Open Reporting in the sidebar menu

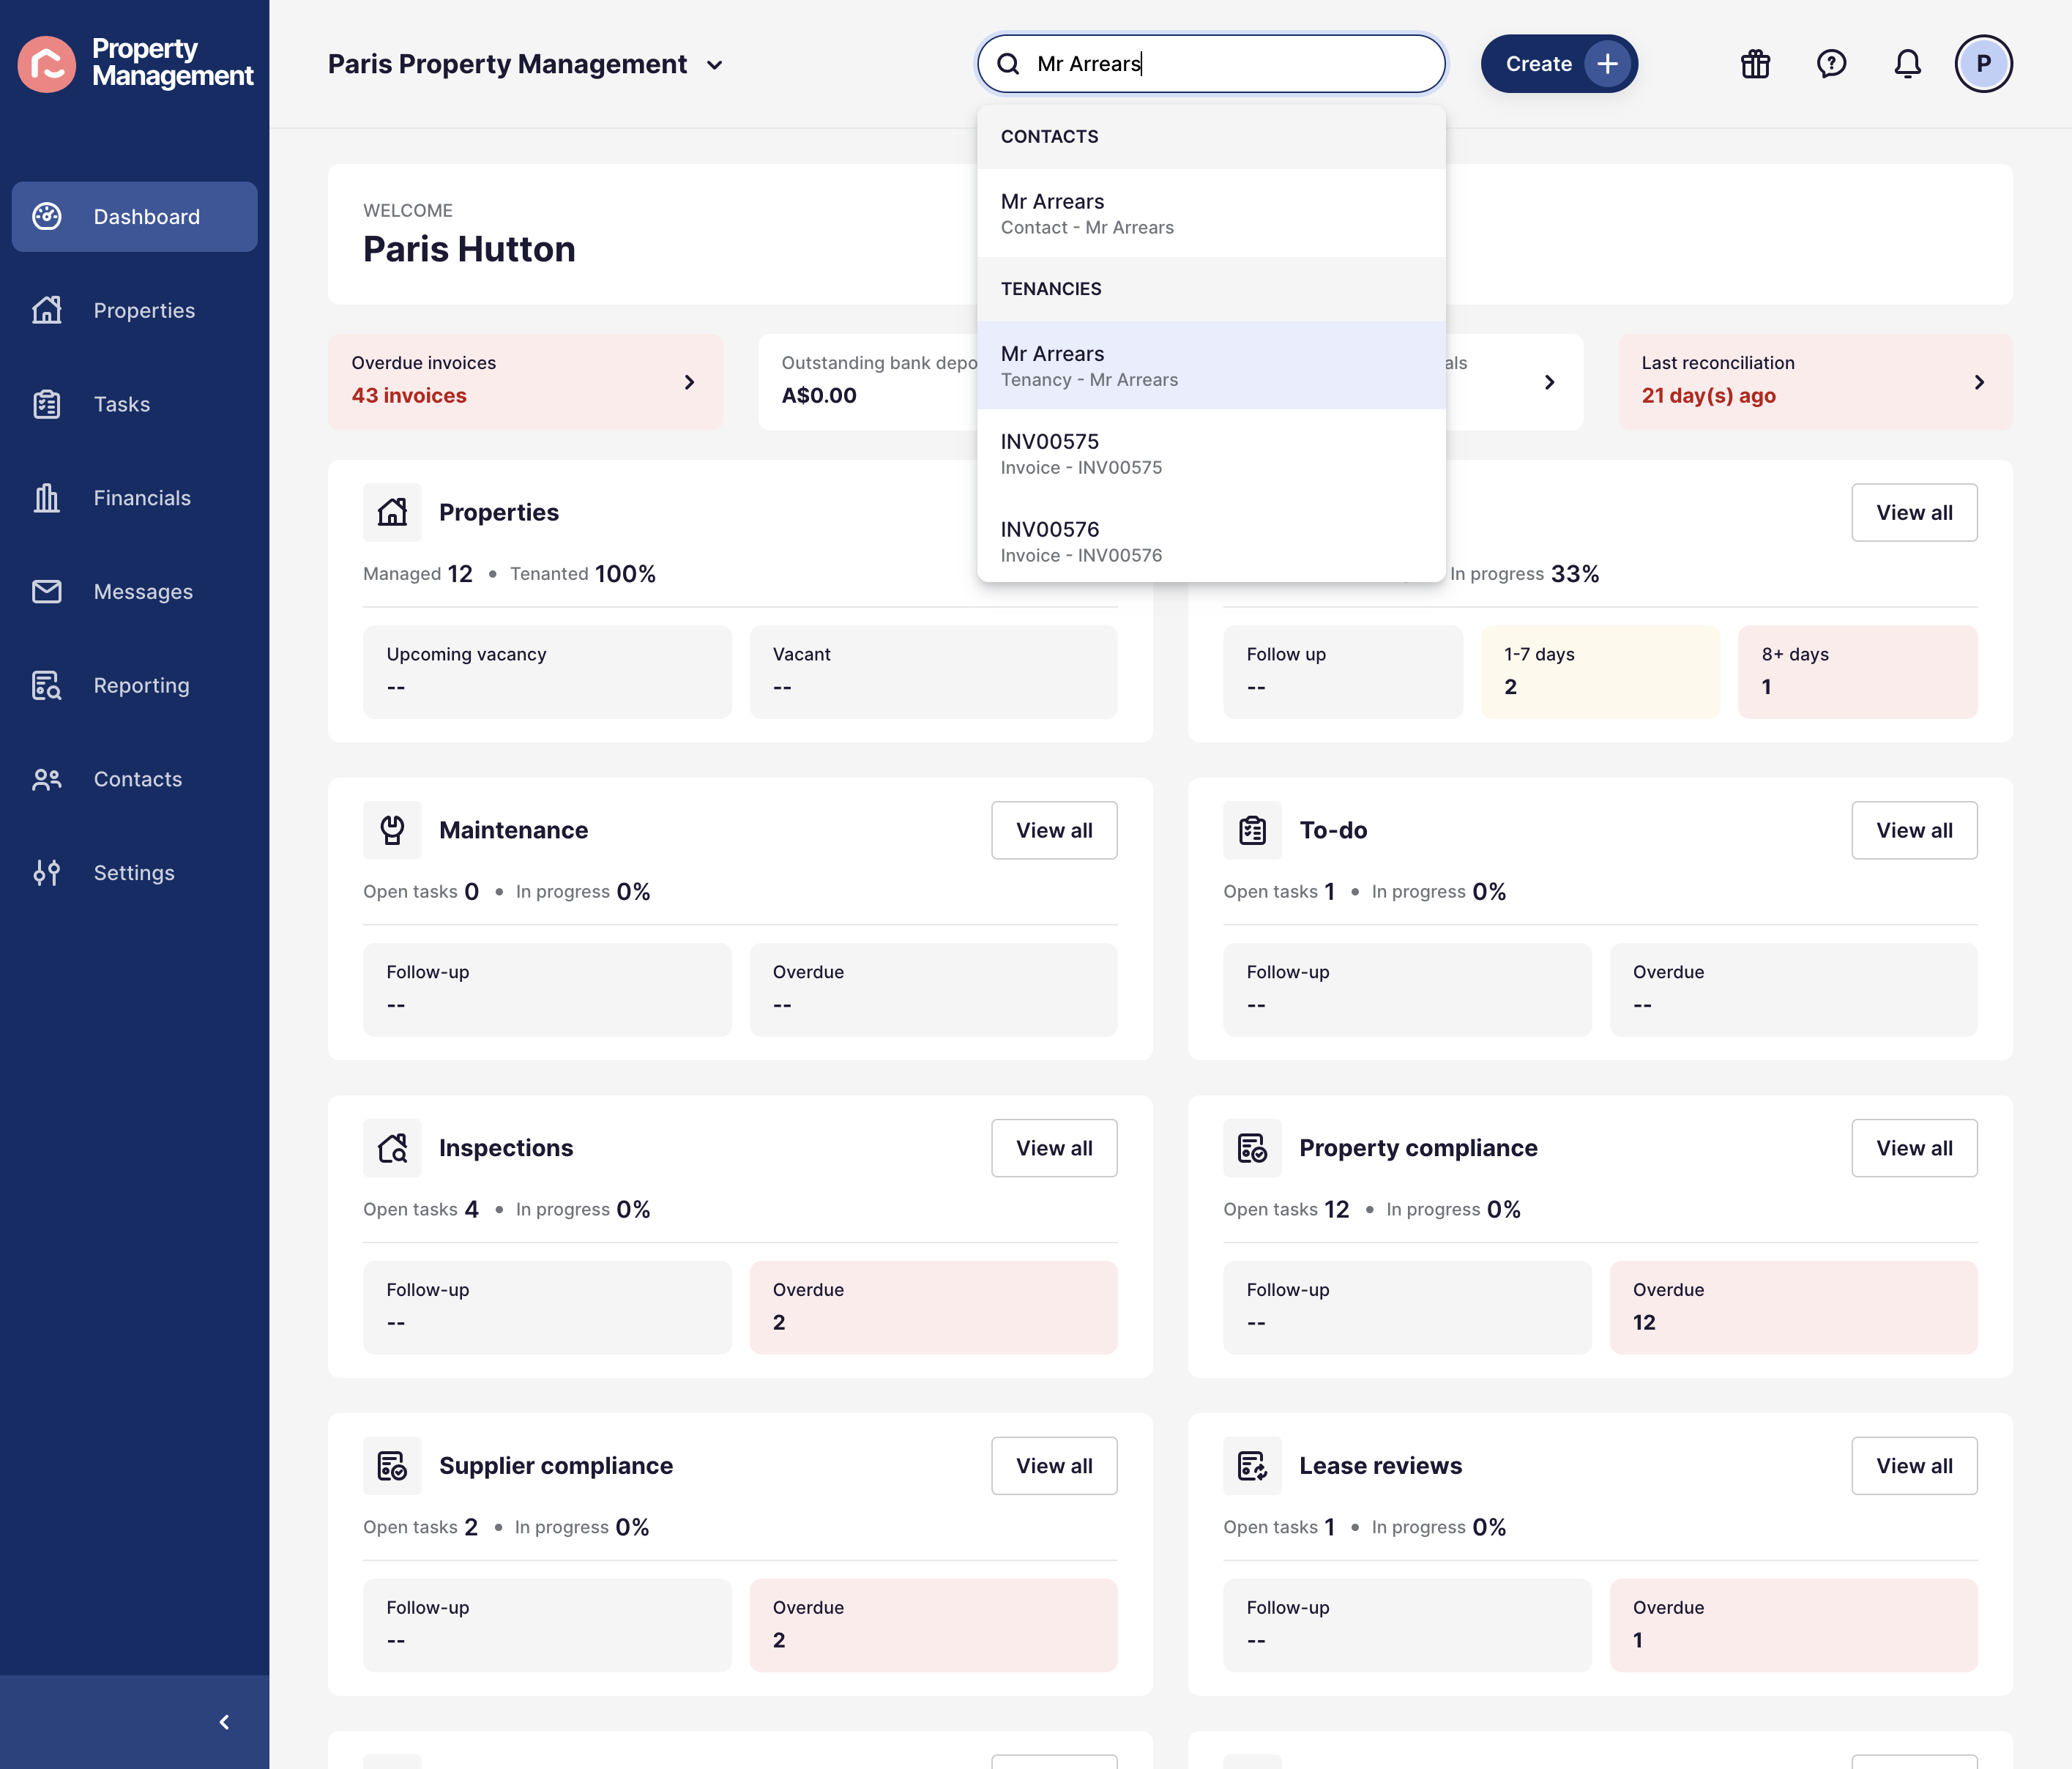click(x=134, y=685)
